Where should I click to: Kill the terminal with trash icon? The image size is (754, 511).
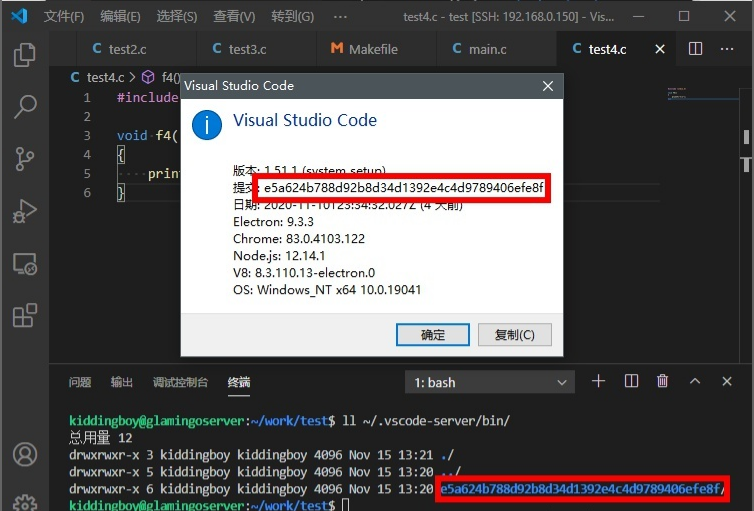662,381
